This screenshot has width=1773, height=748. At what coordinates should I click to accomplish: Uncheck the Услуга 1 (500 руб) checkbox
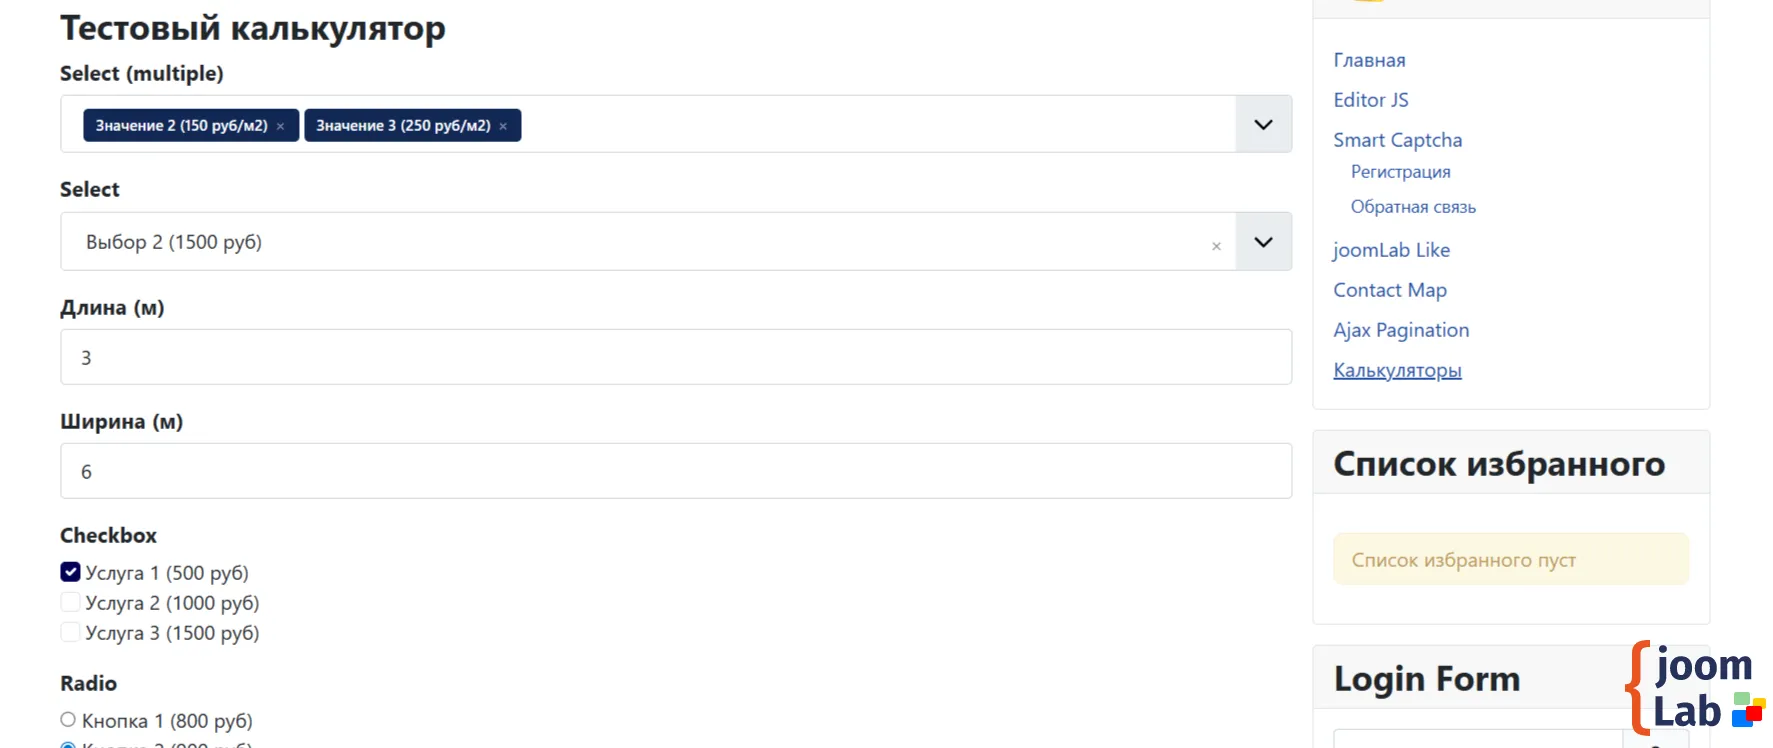70,572
